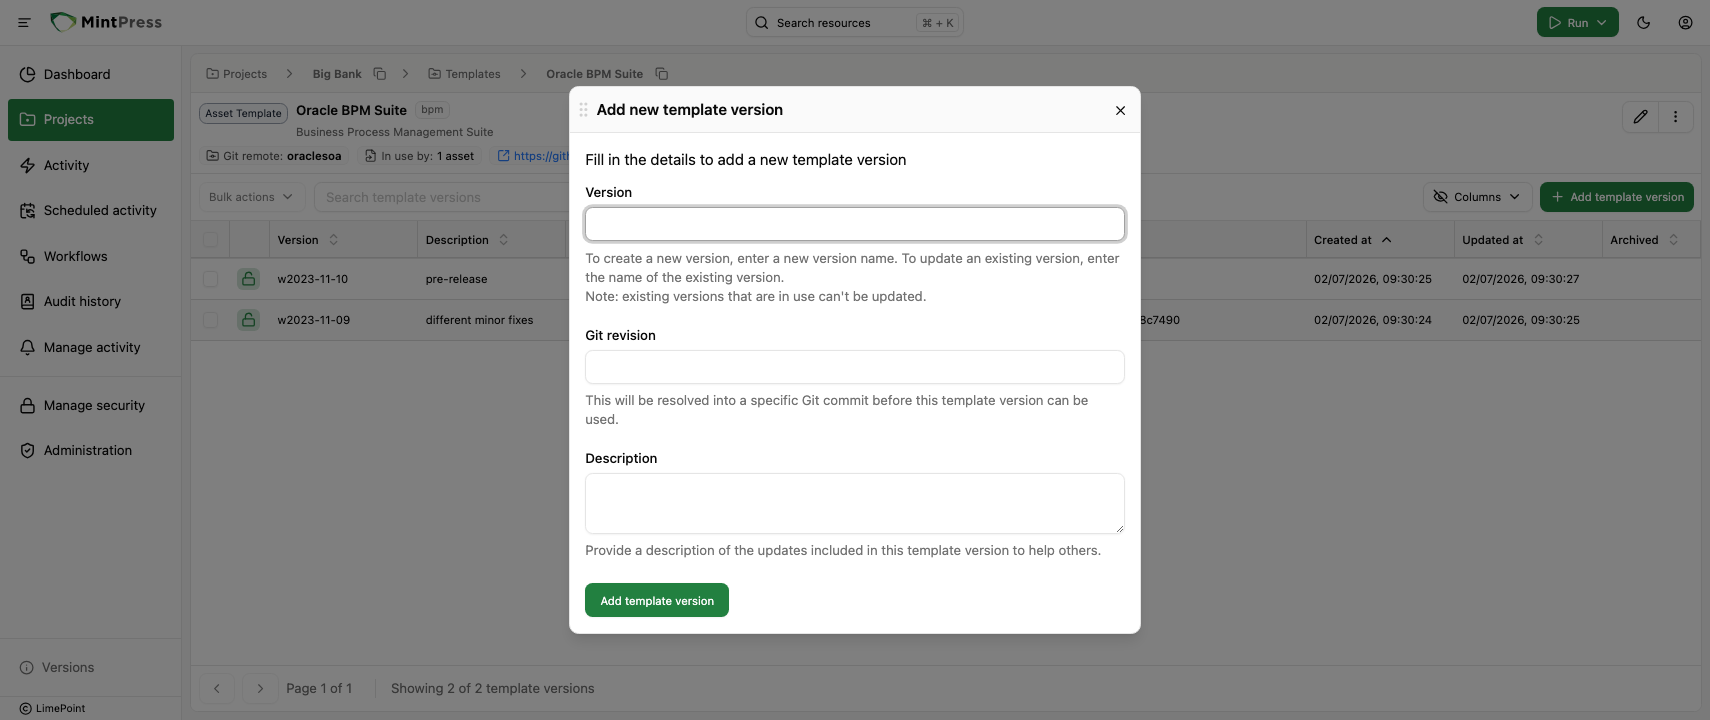Go to previous page arrow
This screenshot has width=1710, height=720.
coord(217,688)
